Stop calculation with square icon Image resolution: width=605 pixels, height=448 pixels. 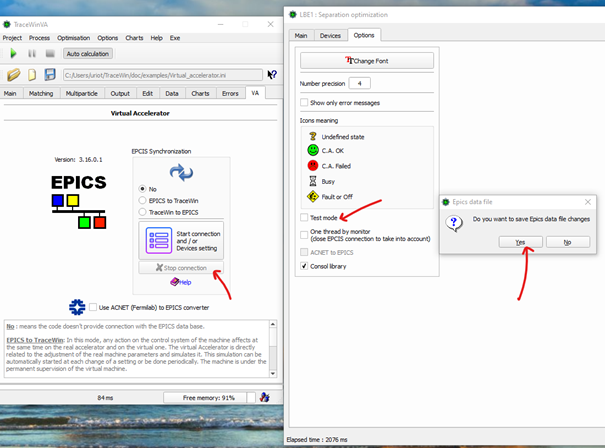[x=50, y=54]
